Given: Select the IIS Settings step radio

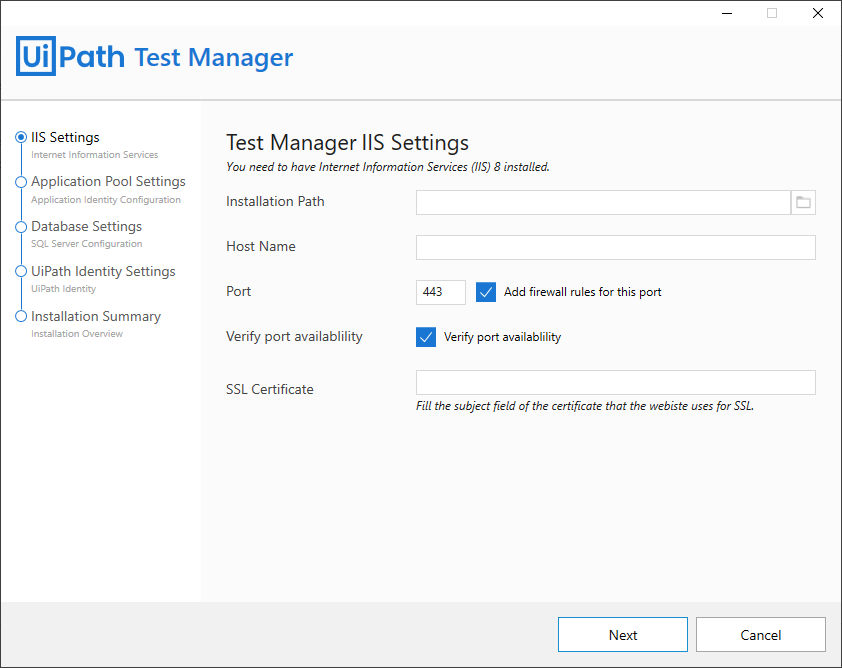Looking at the screenshot, I should [21, 137].
